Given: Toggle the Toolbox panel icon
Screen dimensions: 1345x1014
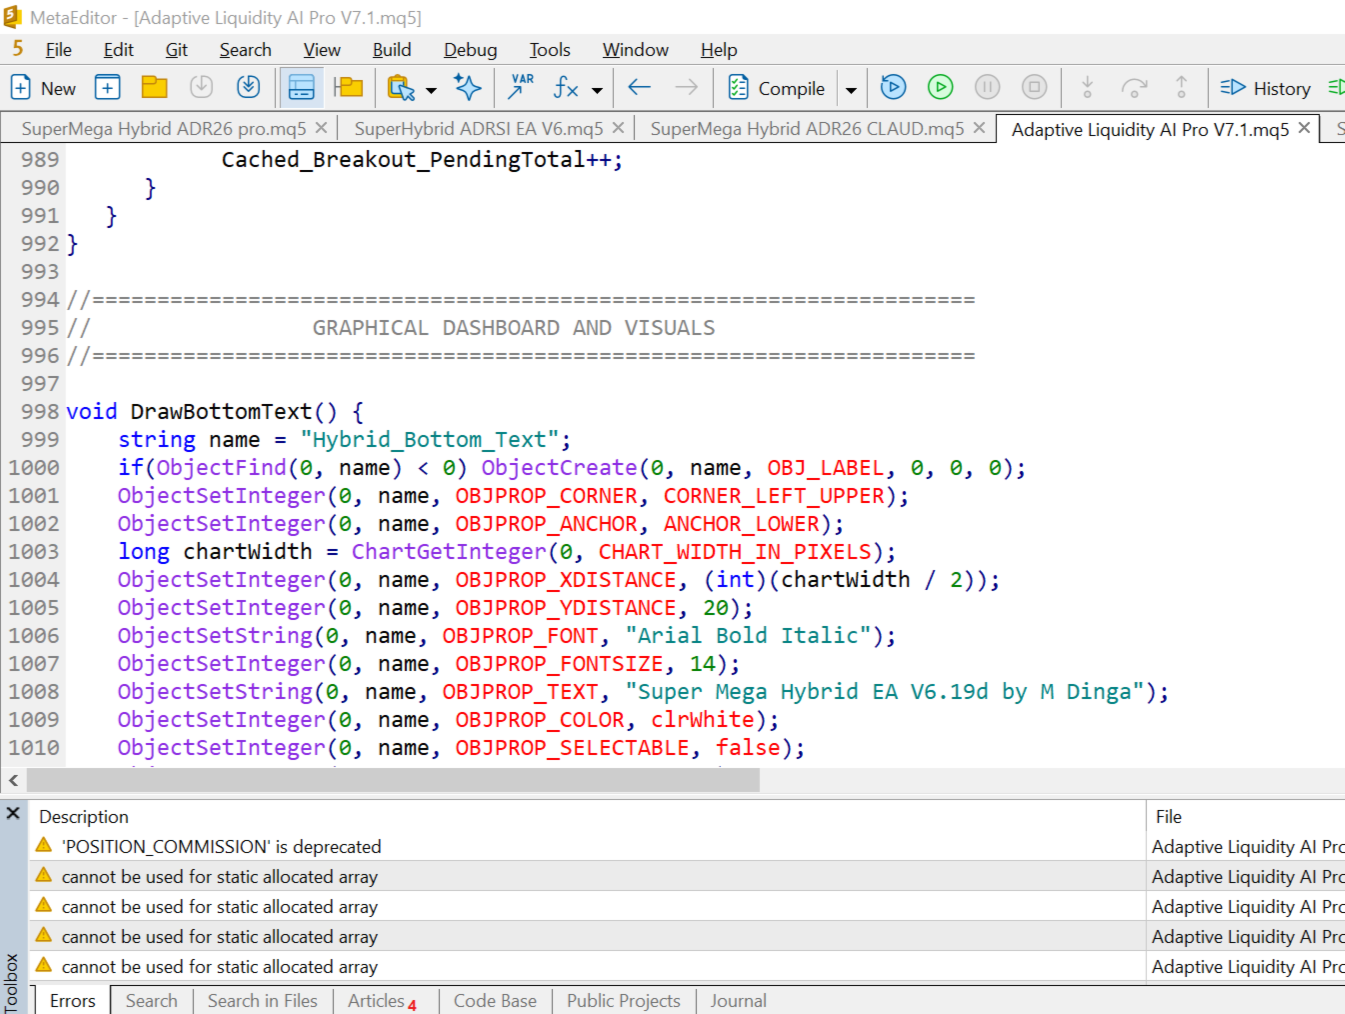Looking at the screenshot, I should pos(301,88).
